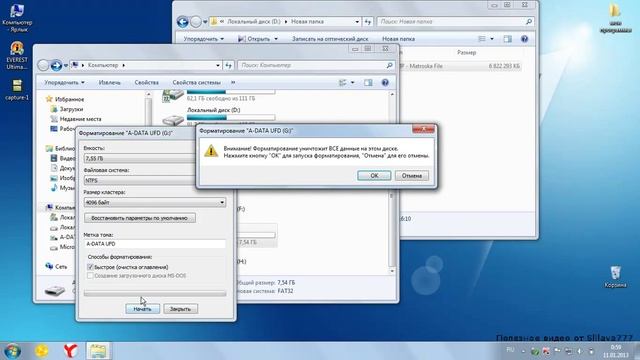Refresh icon next to Компьютер address bar
This screenshot has width=640, height=360.
pos(229,65)
